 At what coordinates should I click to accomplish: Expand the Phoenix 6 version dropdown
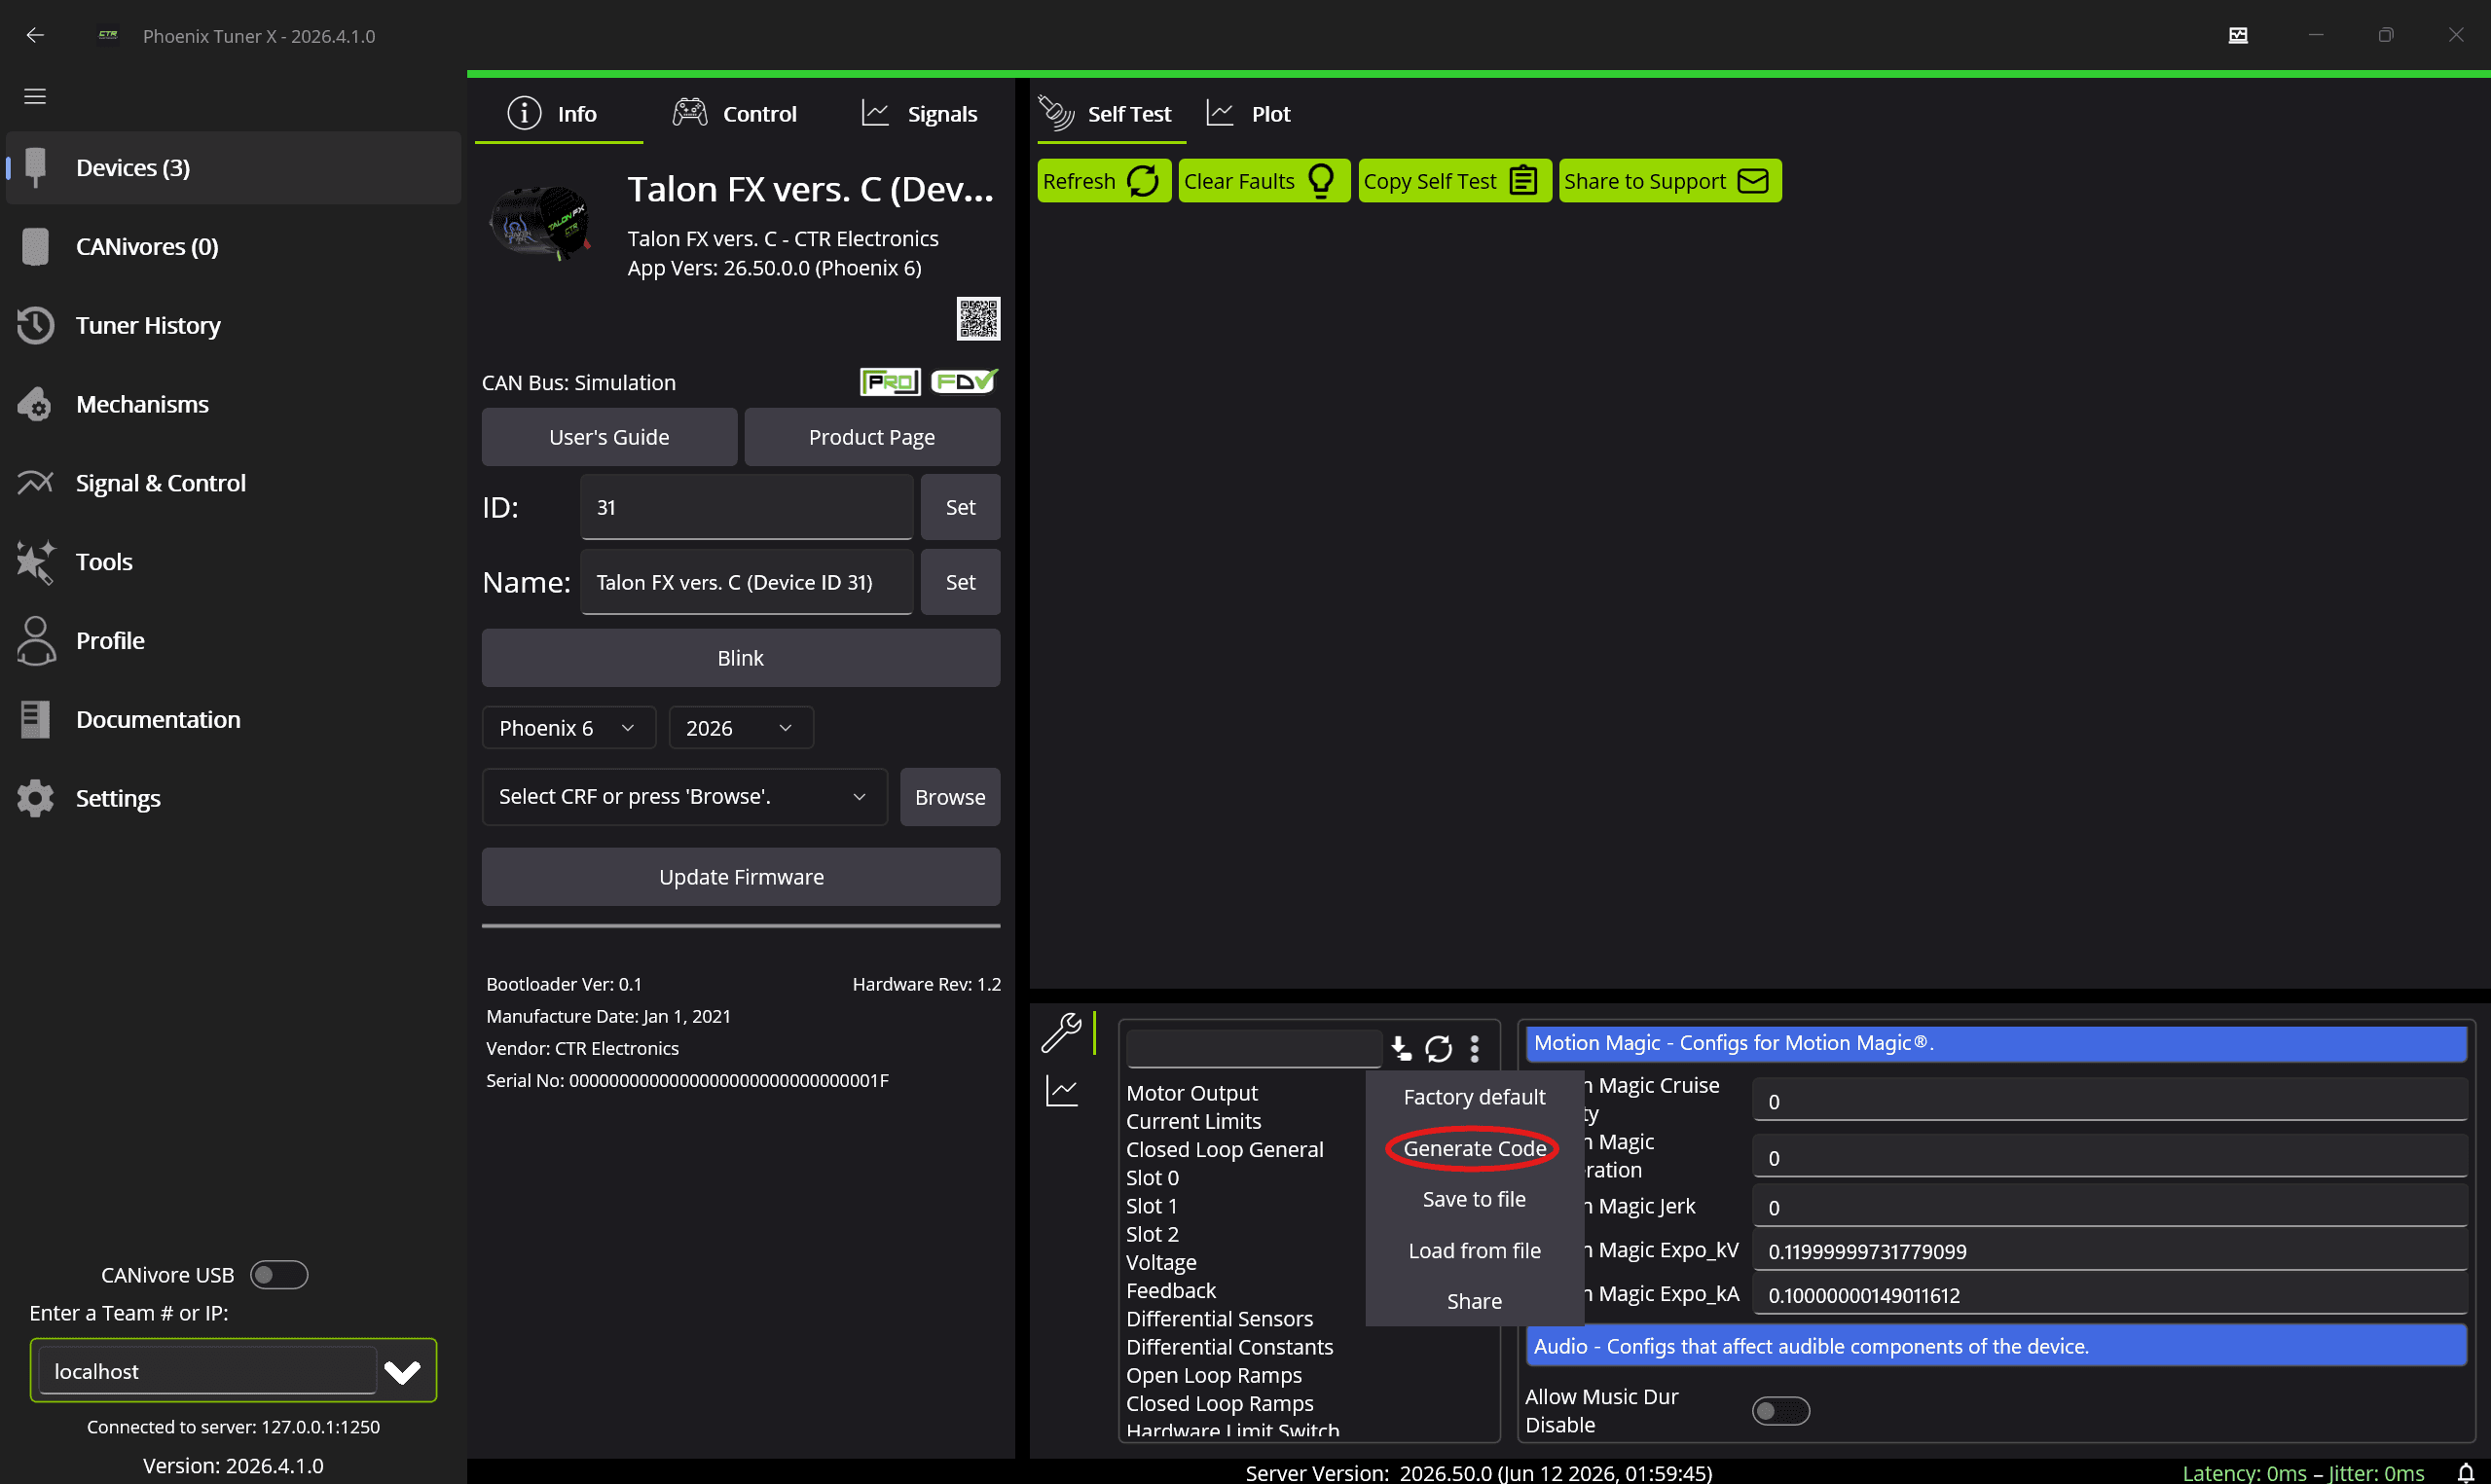568,728
